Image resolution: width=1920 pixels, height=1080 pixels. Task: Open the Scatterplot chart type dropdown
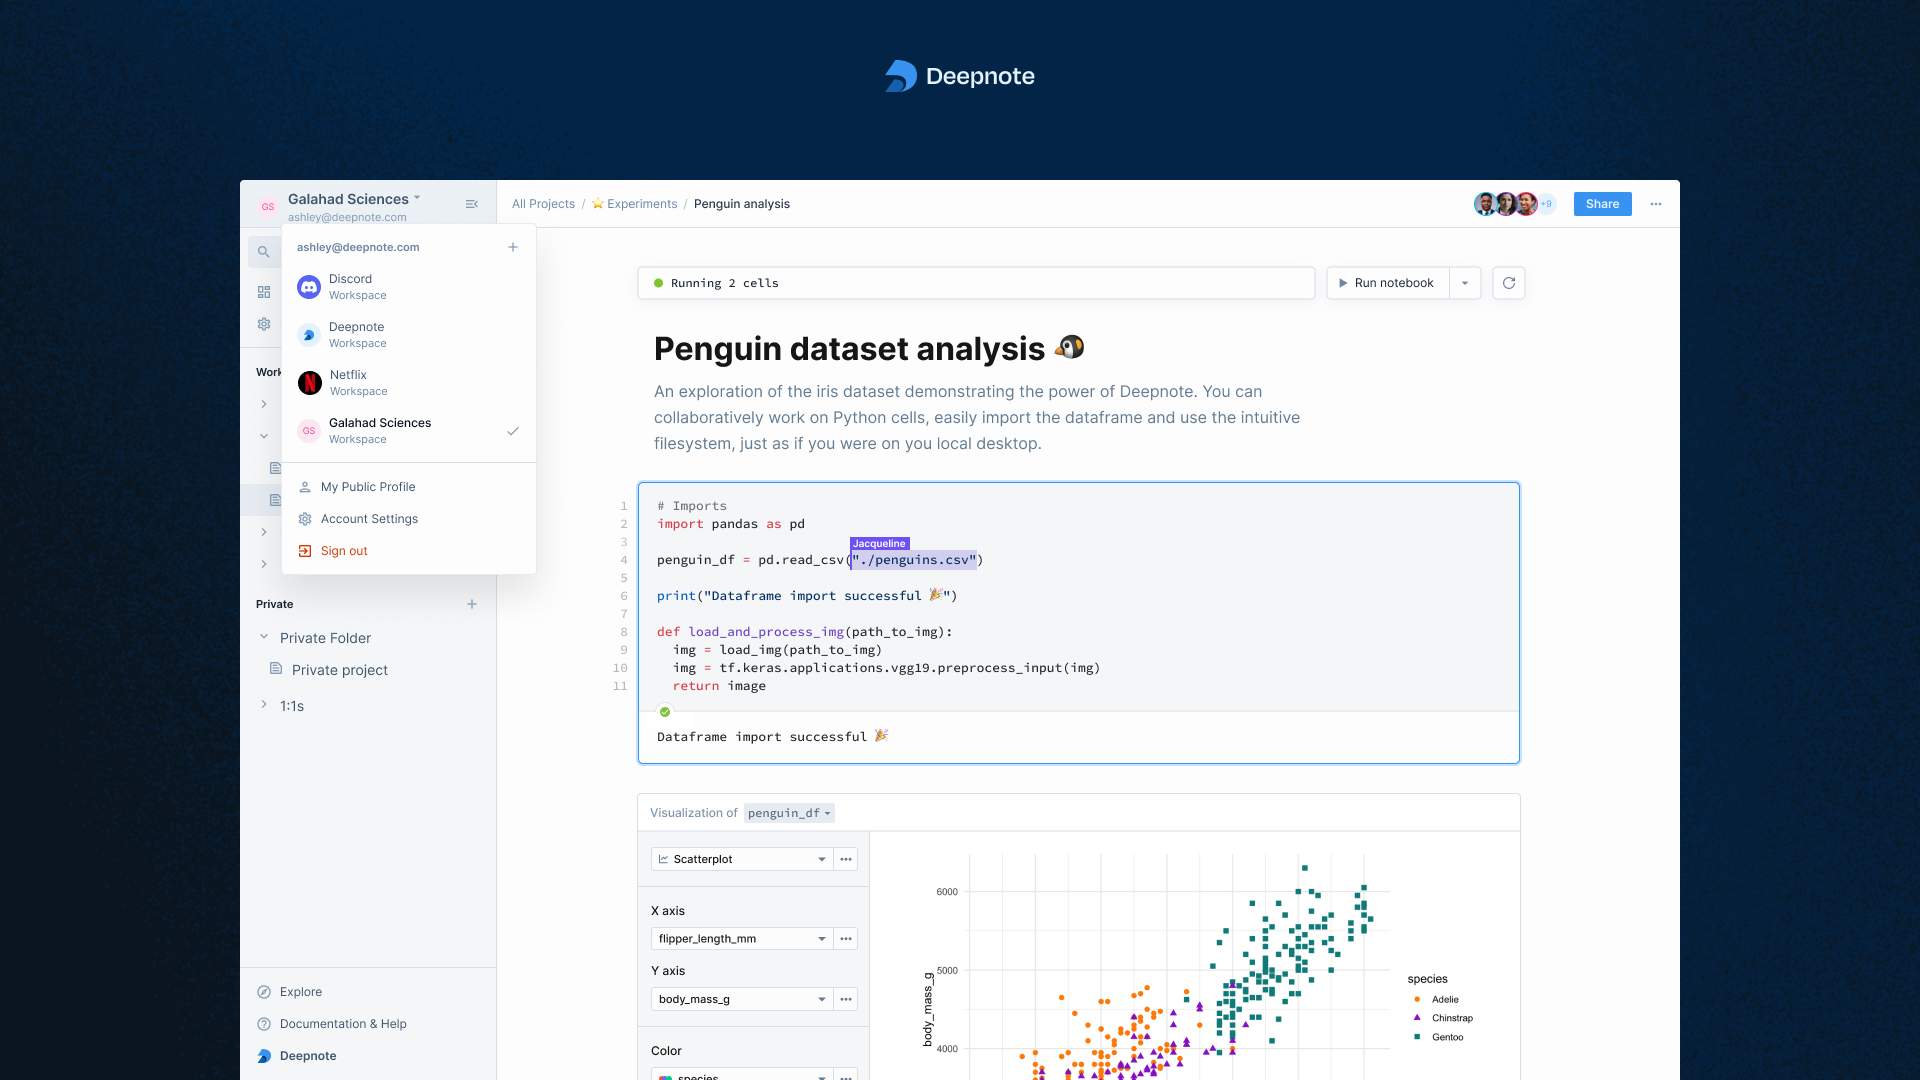742,859
